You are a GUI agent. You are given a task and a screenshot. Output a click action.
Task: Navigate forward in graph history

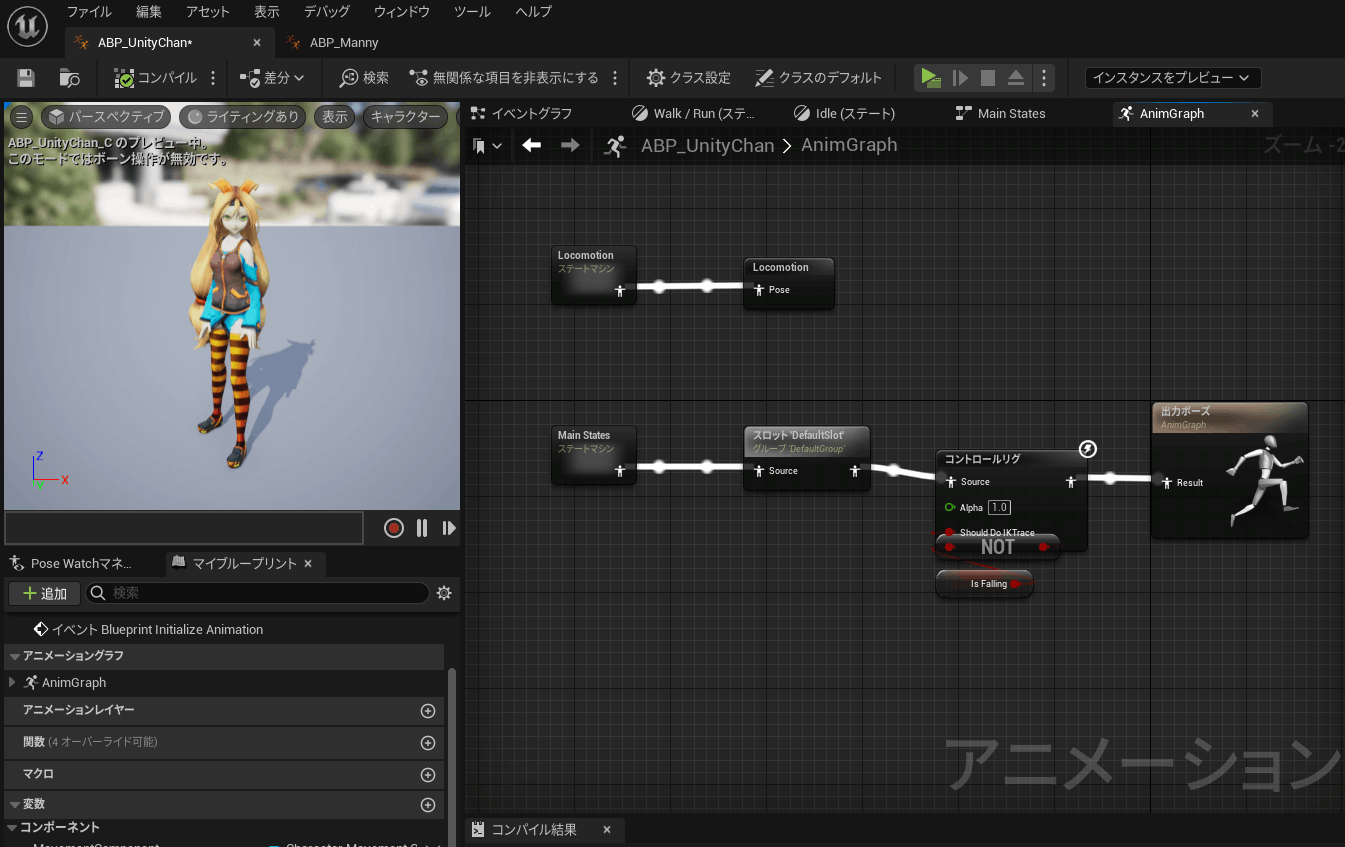click(x=570, y=146)
